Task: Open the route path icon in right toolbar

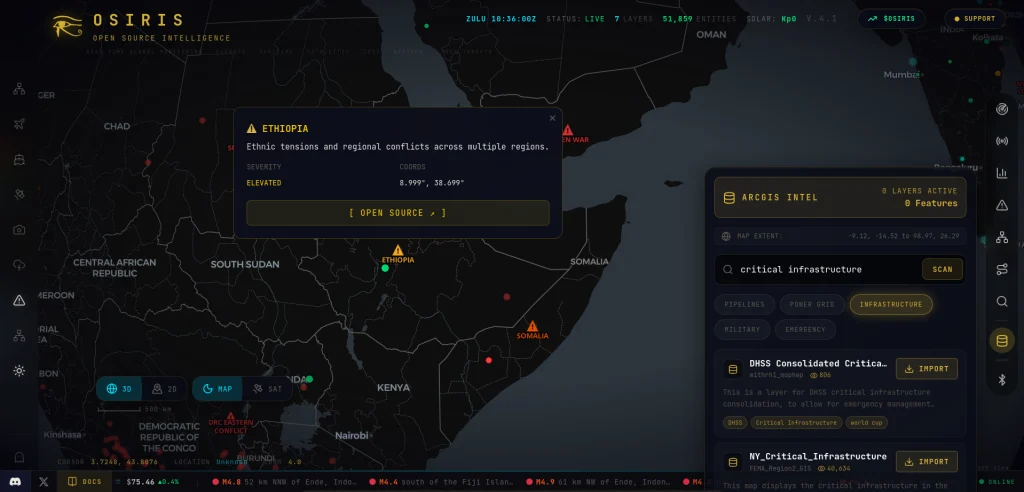Action: [x=1002, y=269]
